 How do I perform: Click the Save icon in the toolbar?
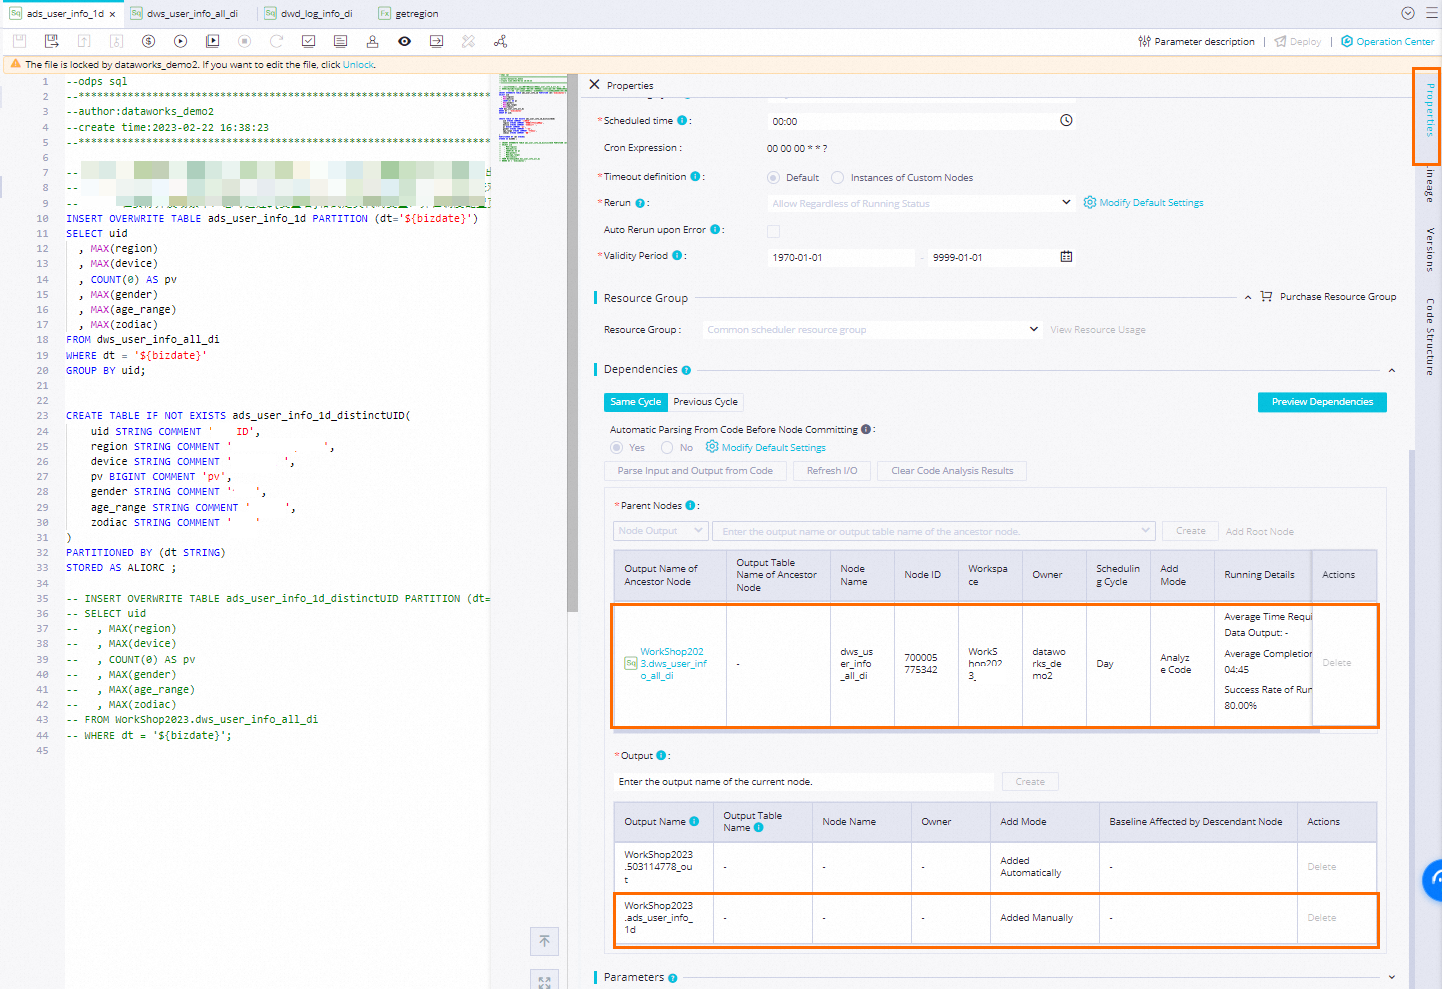coord(19,41)
